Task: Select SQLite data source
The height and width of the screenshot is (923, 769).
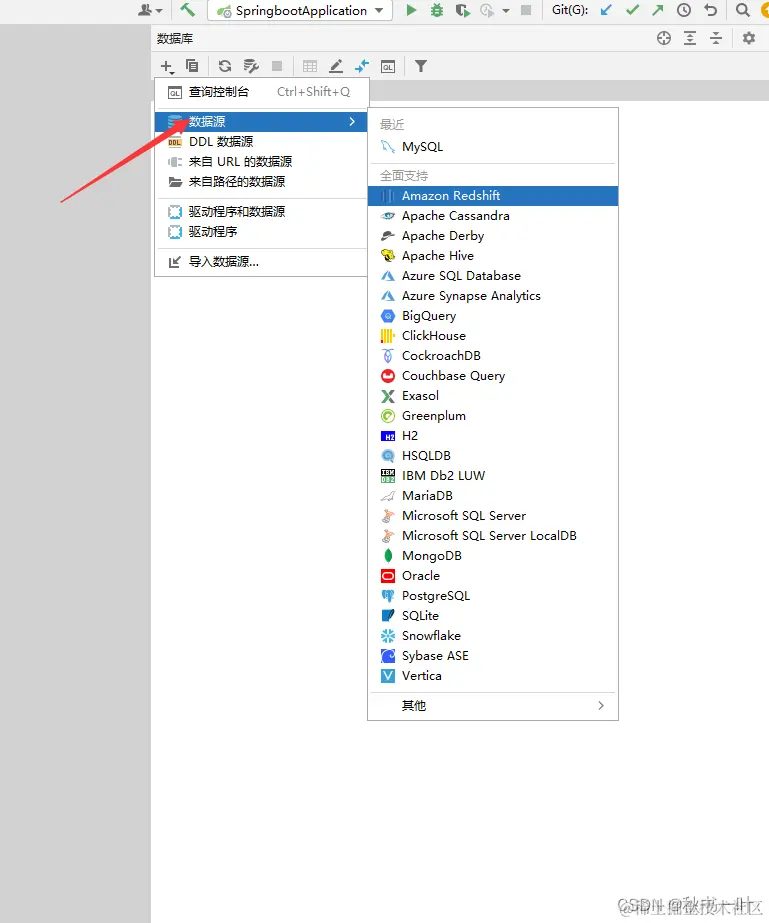Action: point(493,616)
